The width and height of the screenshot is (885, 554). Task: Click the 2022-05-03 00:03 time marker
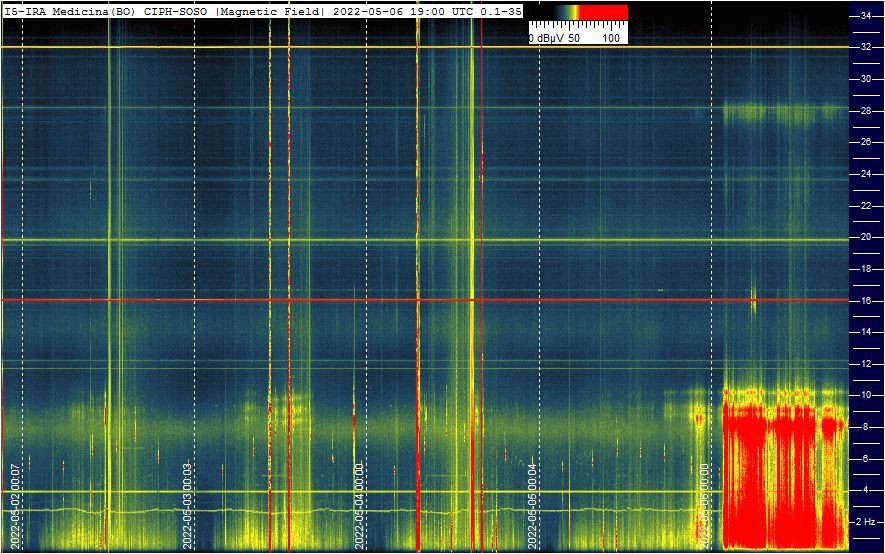(x=187, y=506)
